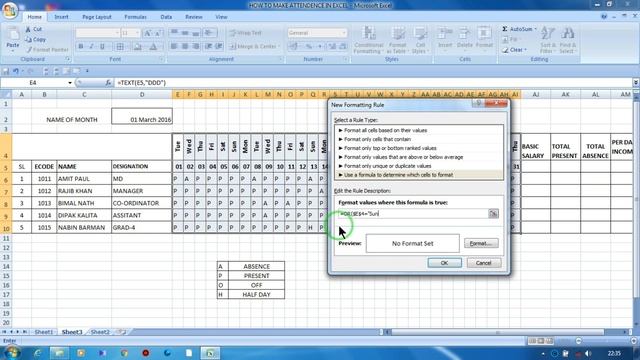Apply the Fill Color bucket

138,47
